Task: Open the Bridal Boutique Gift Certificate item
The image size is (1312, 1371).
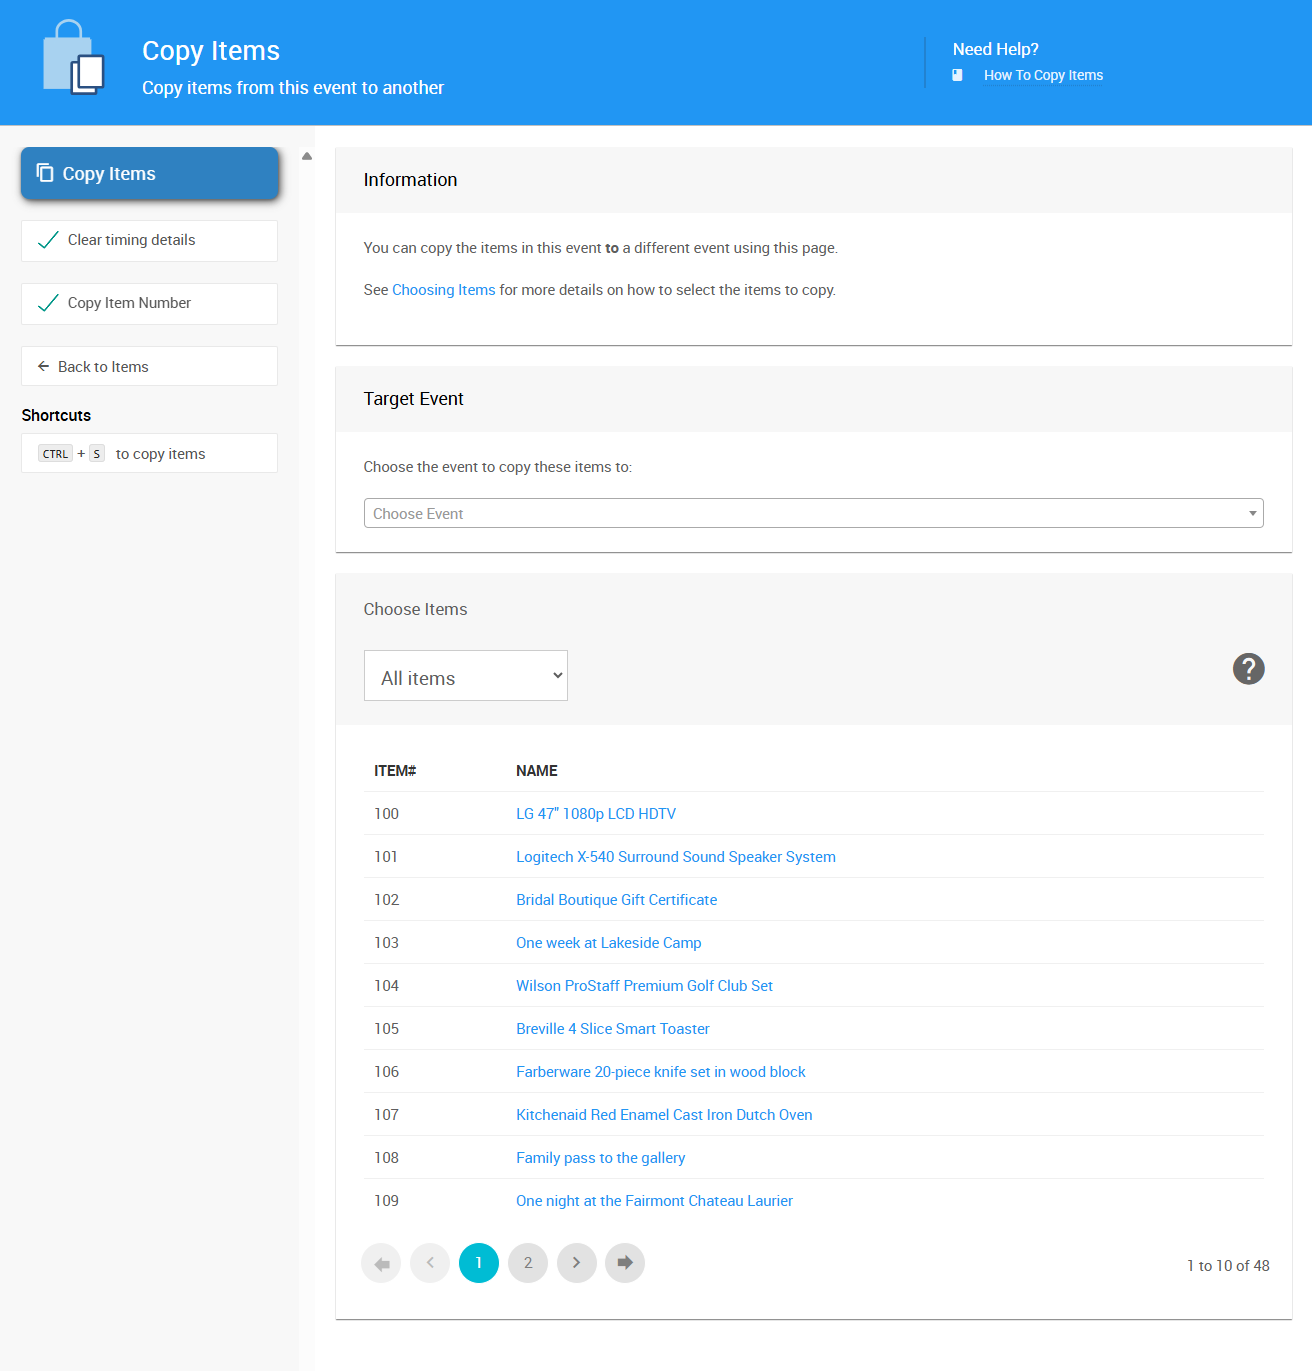Action: coord(616,900)
